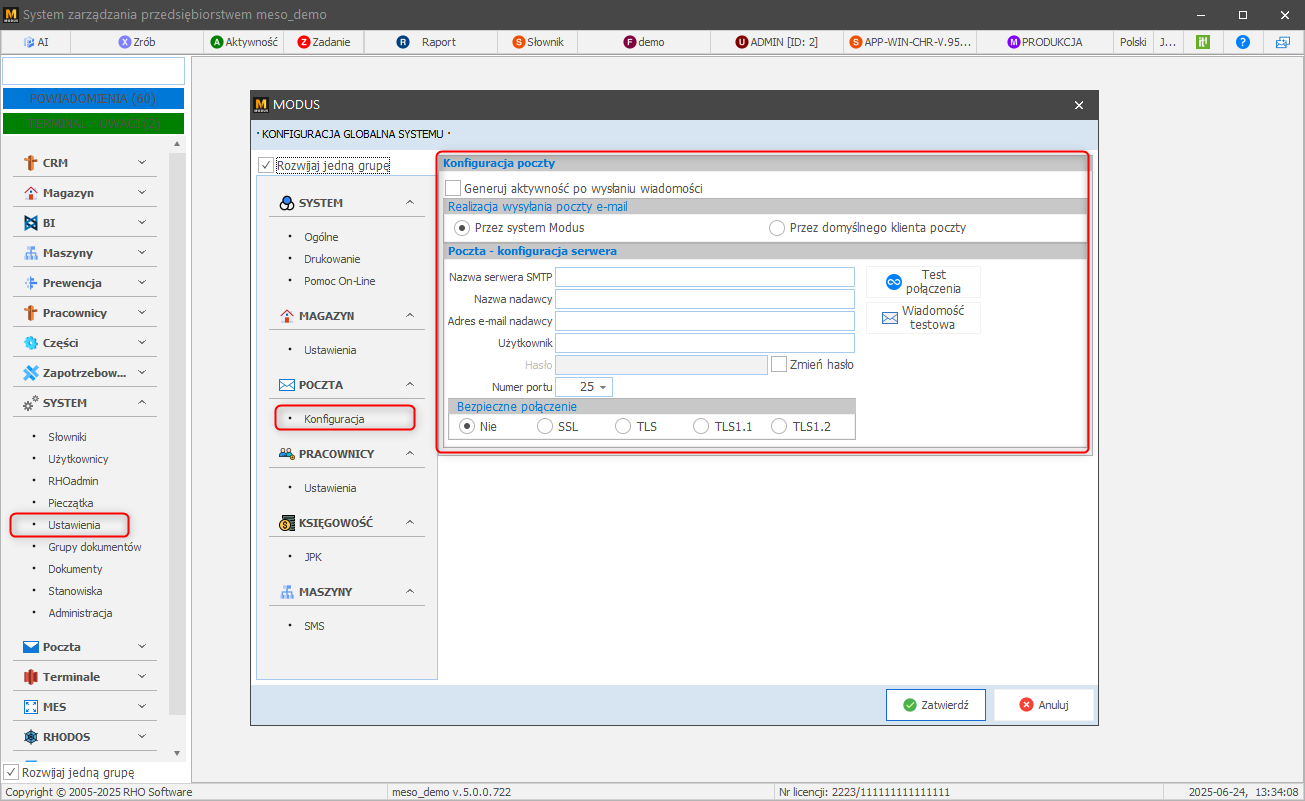Click the Anuluj button
This screenshot has height=801, width=1305.
coord(1043,705)
